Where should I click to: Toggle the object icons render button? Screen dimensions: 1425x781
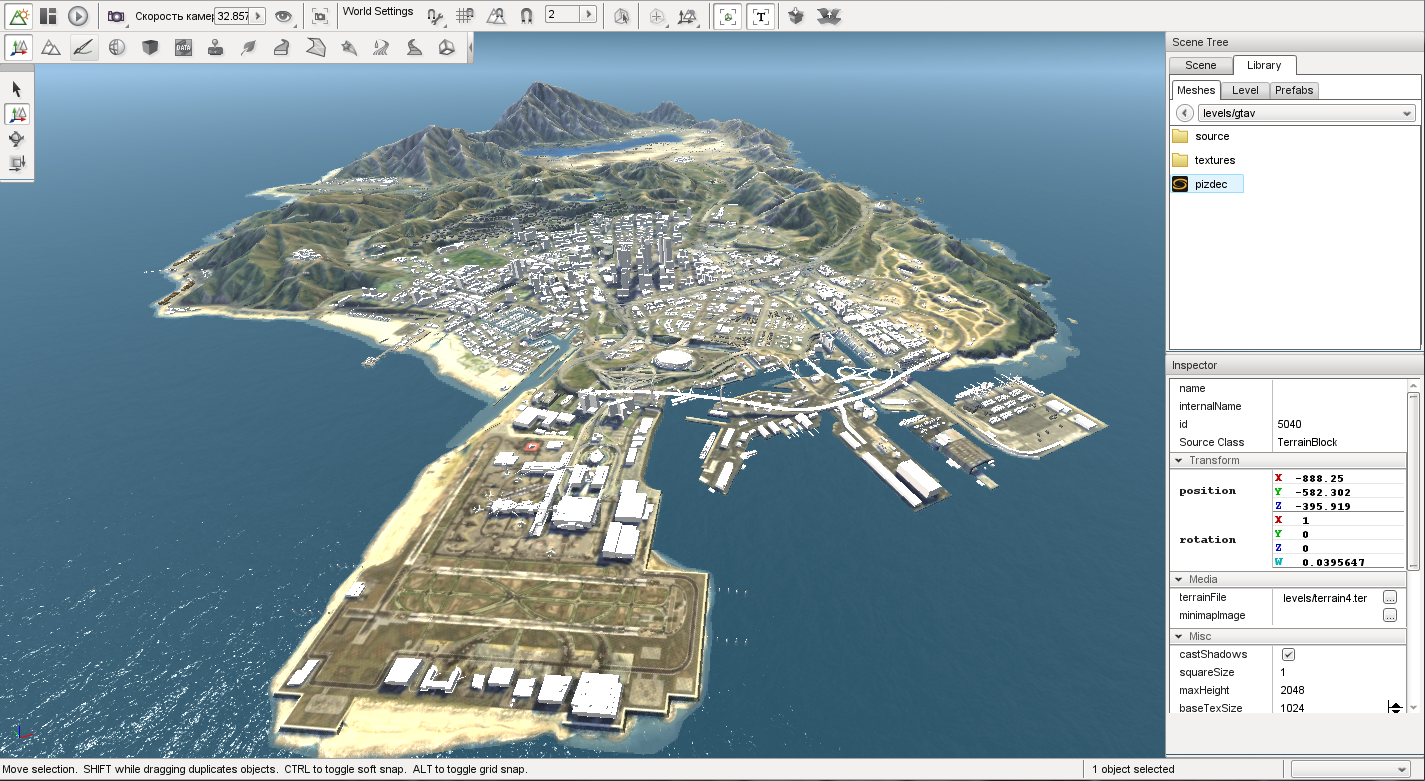tap(728, 16)
